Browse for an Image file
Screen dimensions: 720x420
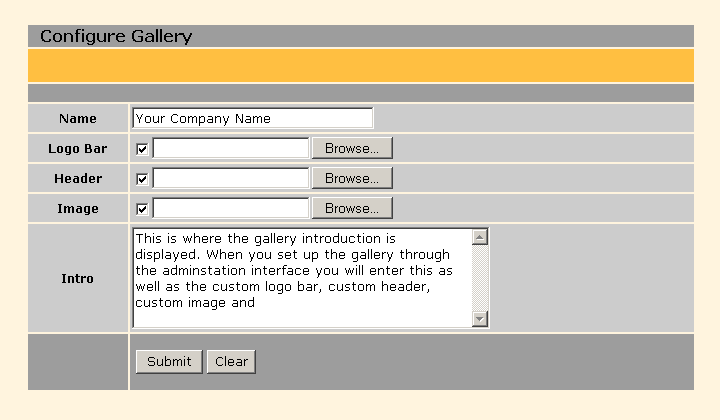[x=351, y=208]
